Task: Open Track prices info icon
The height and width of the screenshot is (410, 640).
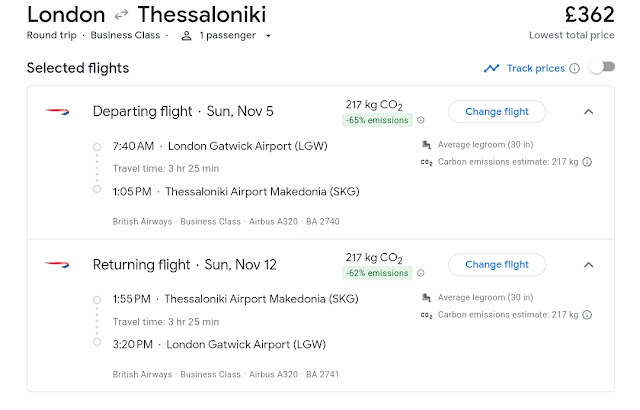Action: pos(574,68)
